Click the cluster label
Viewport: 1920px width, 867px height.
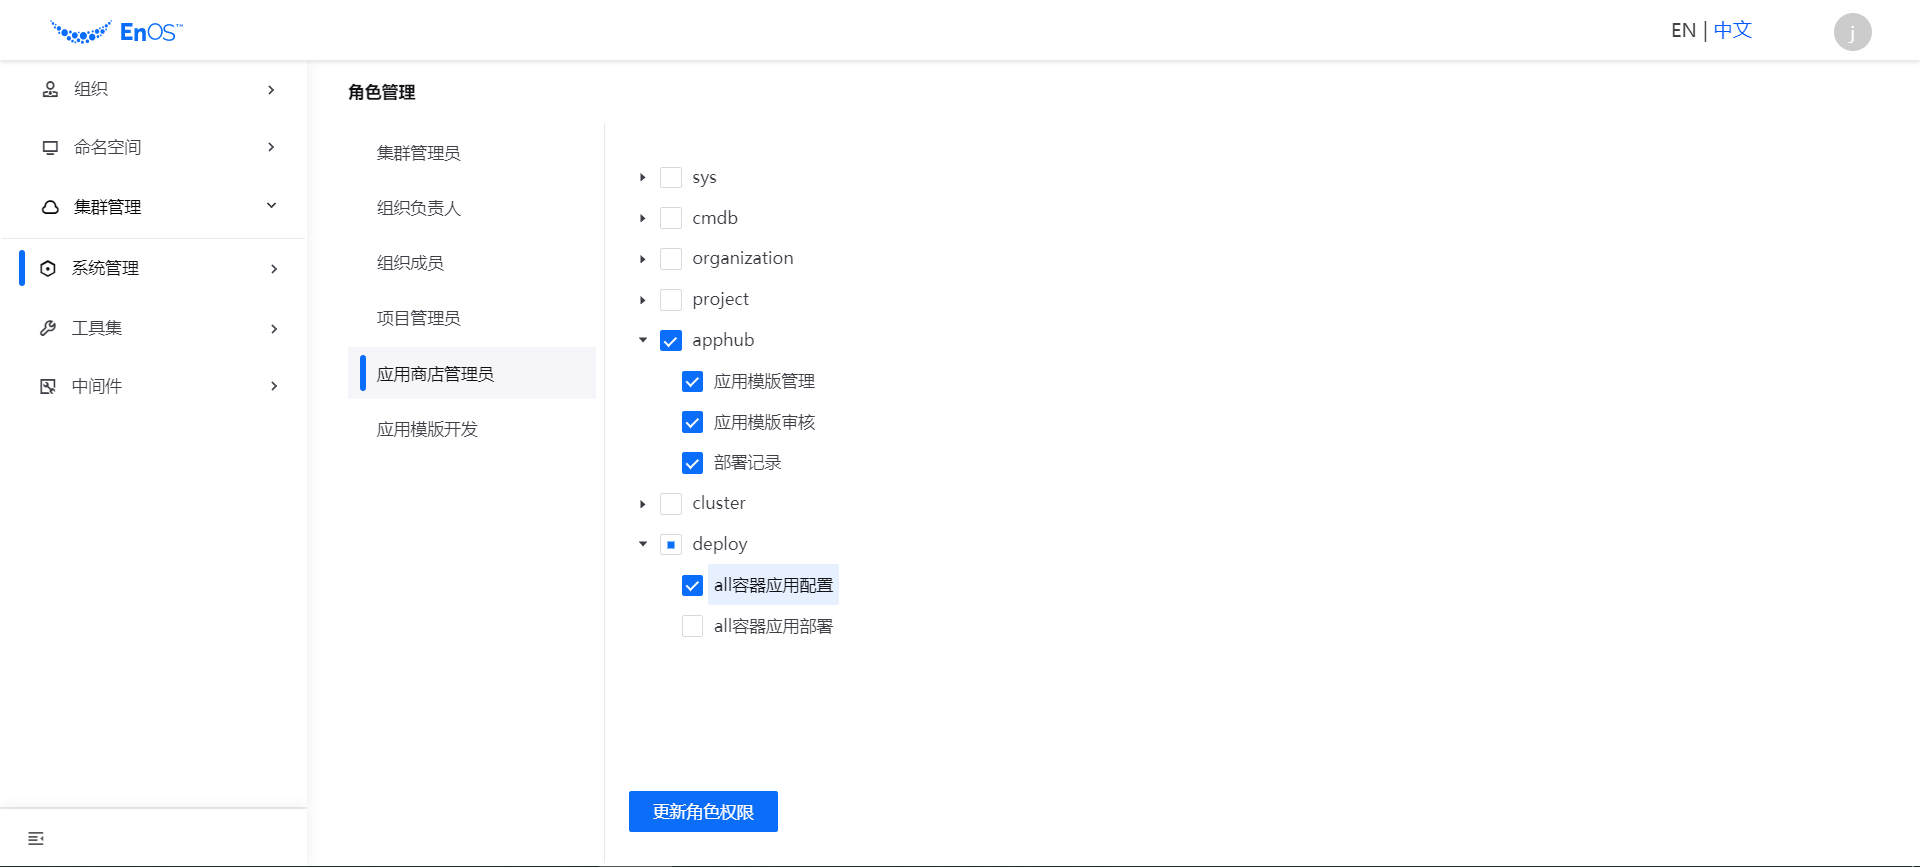(x=719, y=504)
